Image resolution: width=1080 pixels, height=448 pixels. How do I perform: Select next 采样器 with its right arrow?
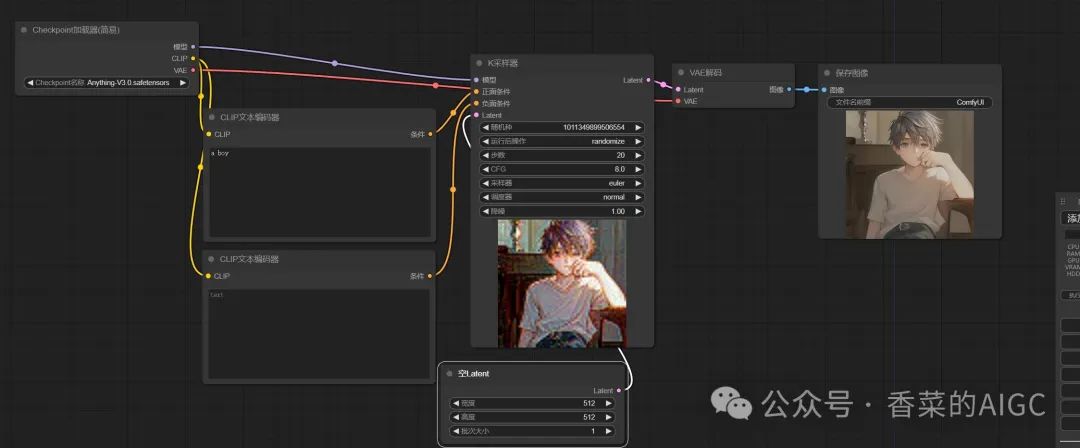tap(638, 183)
